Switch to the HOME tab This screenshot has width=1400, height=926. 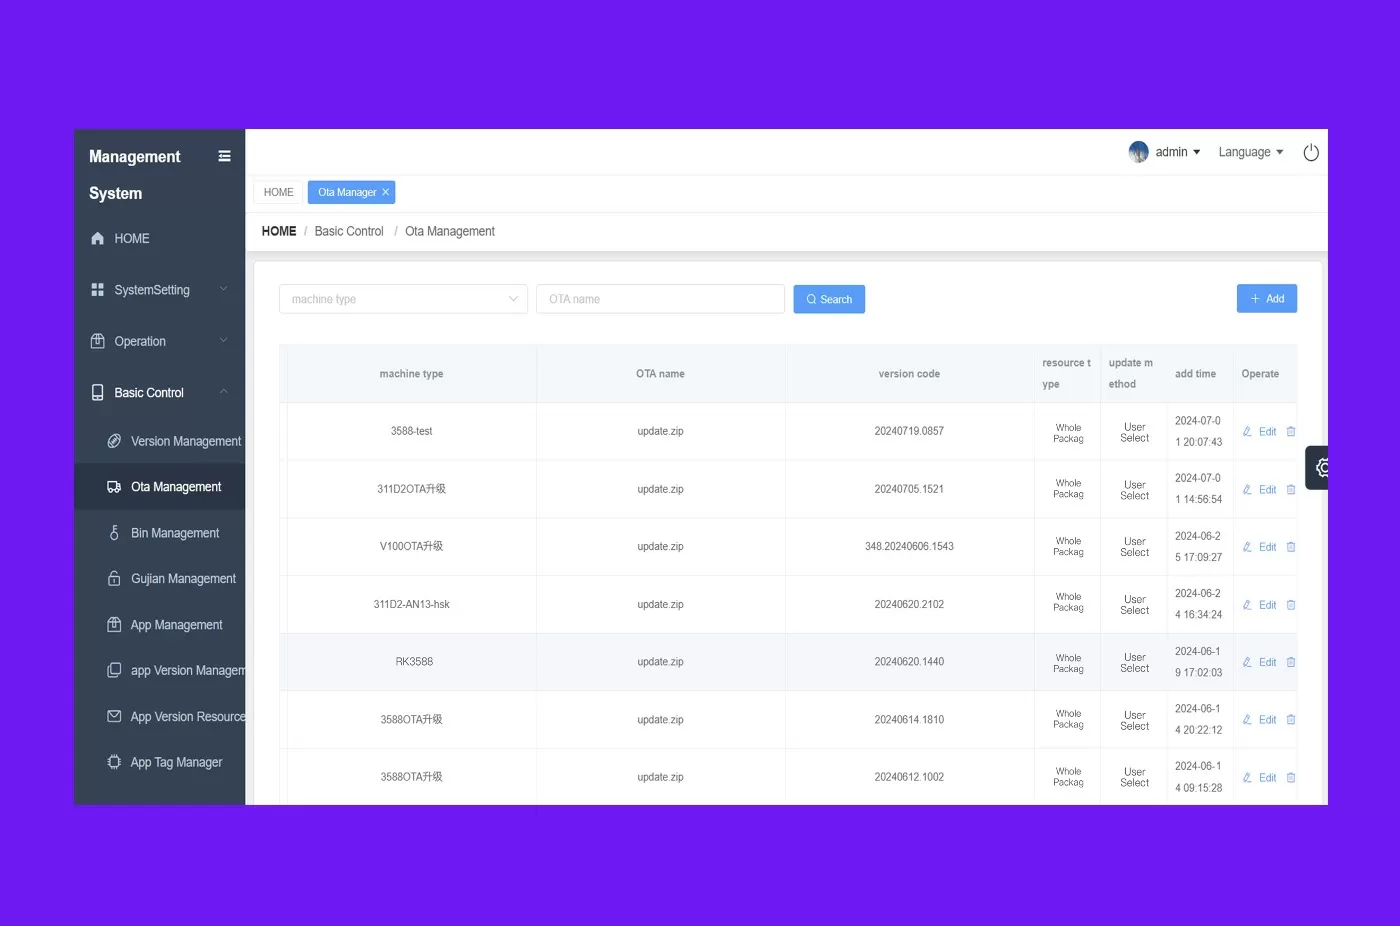tap(279, 192)
